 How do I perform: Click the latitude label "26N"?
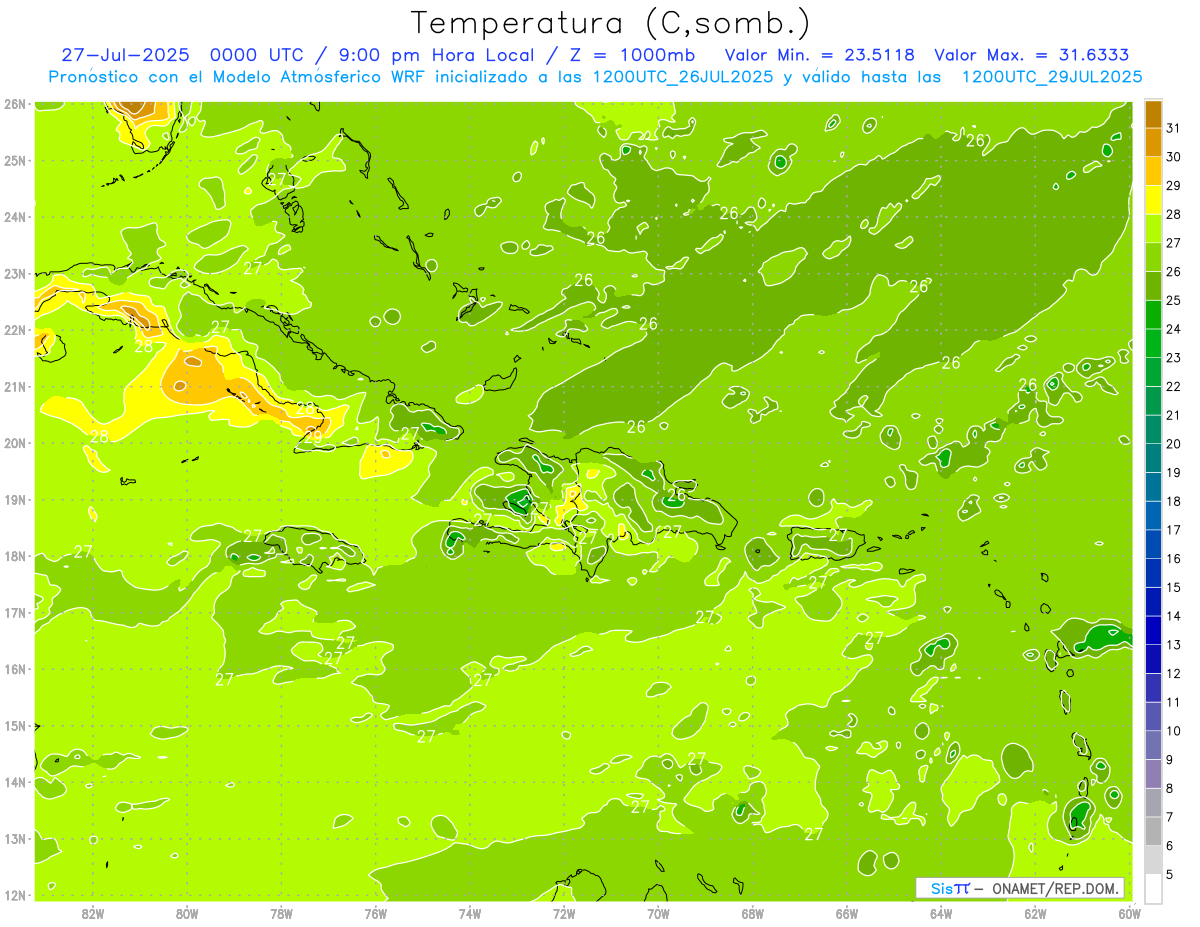tap(15, 103)
